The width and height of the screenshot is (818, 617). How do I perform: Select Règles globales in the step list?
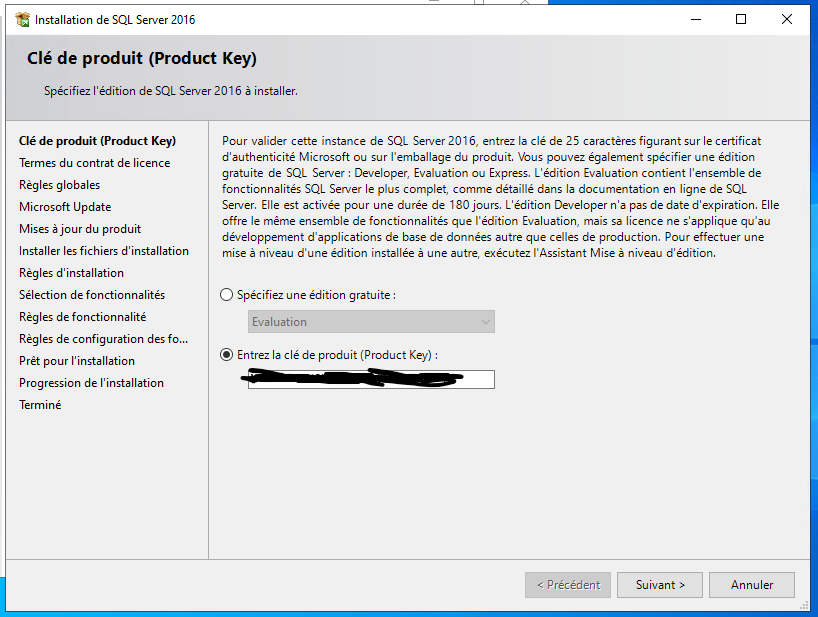[59, 185]
